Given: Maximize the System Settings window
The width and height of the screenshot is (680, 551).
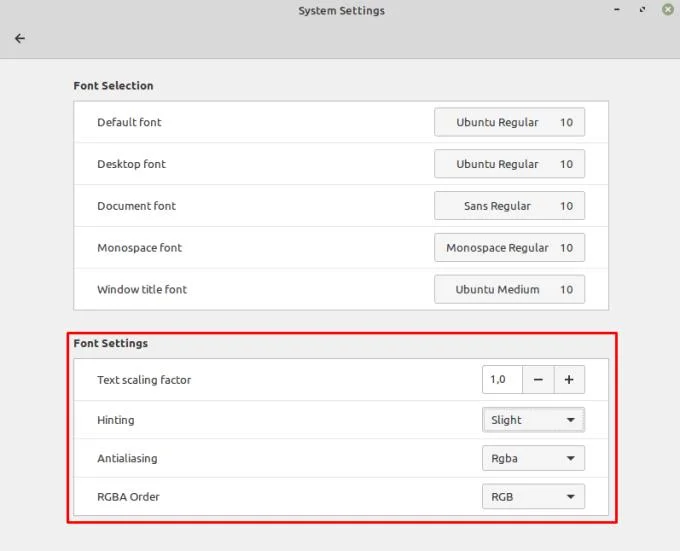Looking at the screenshot, I should pyautogui.click(x=642, y=10).
